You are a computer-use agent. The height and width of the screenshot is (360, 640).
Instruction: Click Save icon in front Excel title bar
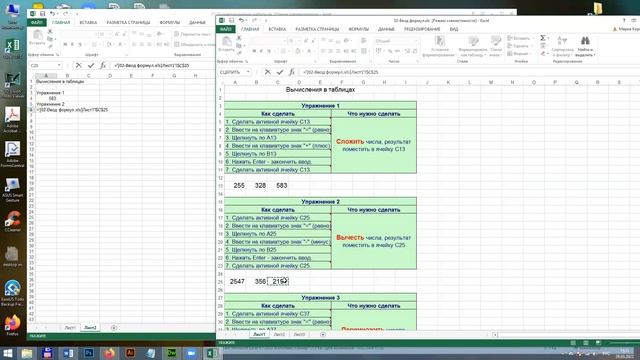pos(231,20)
